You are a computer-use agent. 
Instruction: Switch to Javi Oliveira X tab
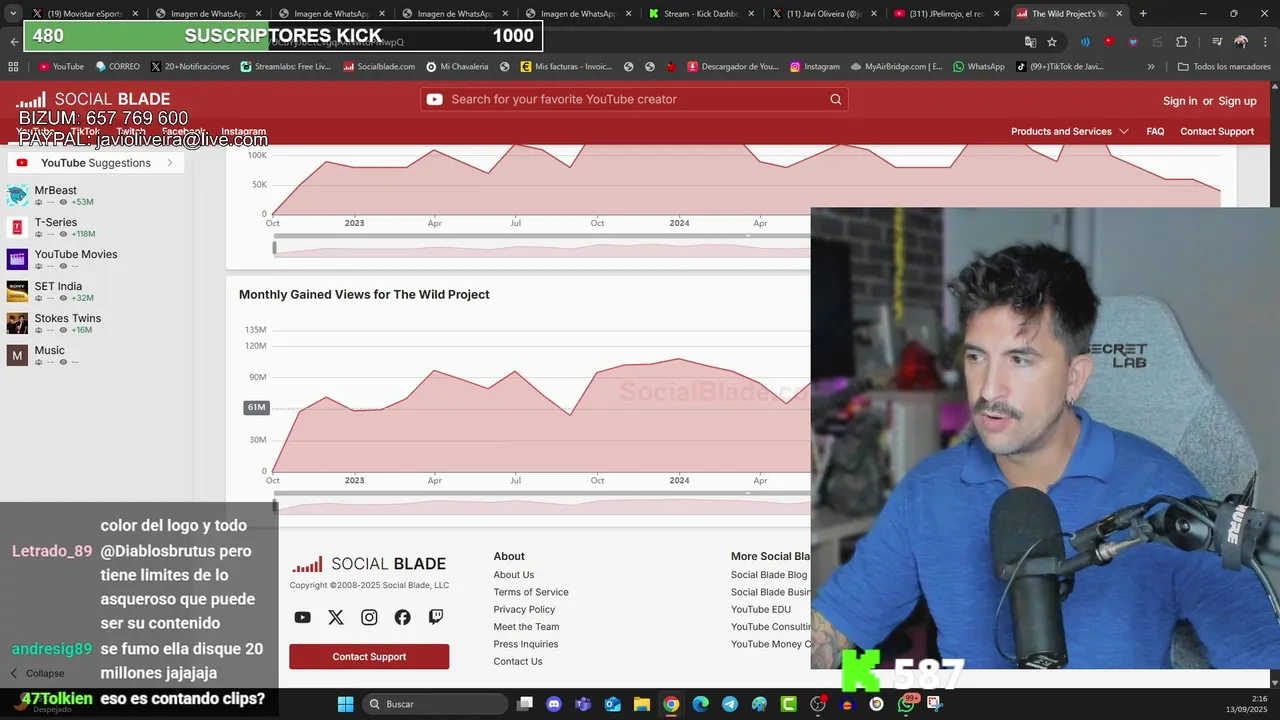tap(824, 14)
